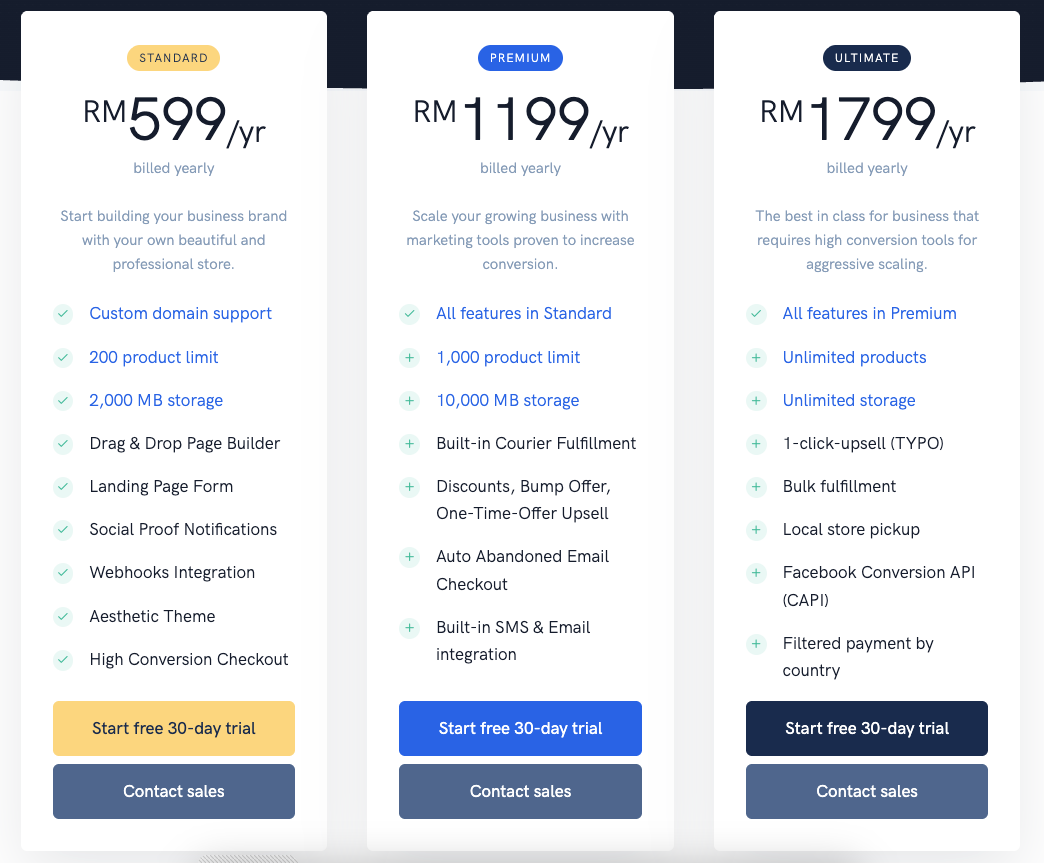Open the 10,000 MB storage link

pos(508,401)
